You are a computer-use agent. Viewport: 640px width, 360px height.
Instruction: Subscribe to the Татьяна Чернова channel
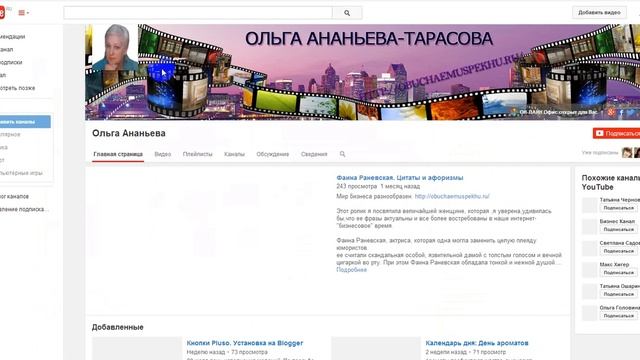tap(619, 208)
